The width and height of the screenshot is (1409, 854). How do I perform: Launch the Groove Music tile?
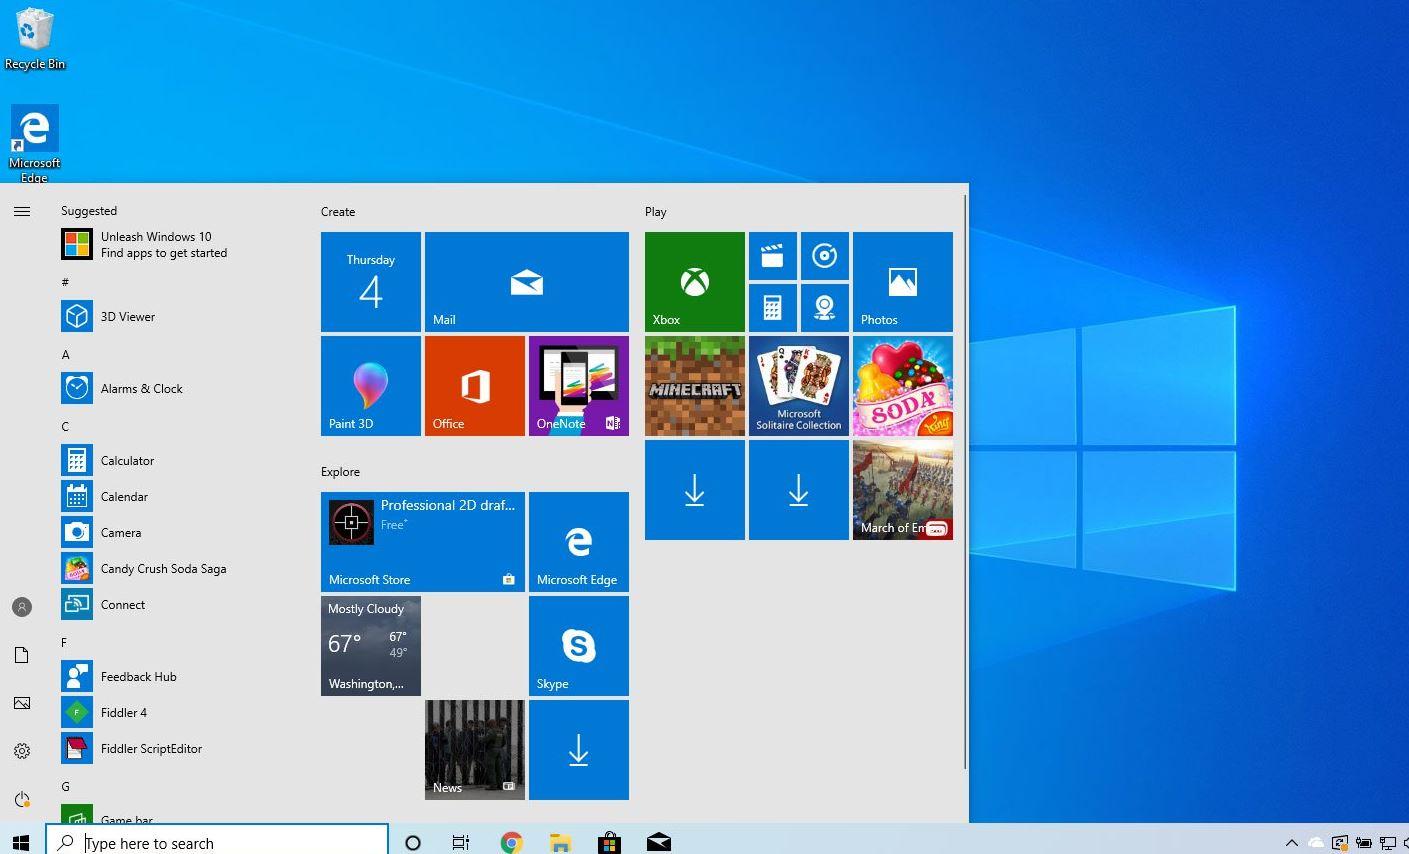click(825, 255)
